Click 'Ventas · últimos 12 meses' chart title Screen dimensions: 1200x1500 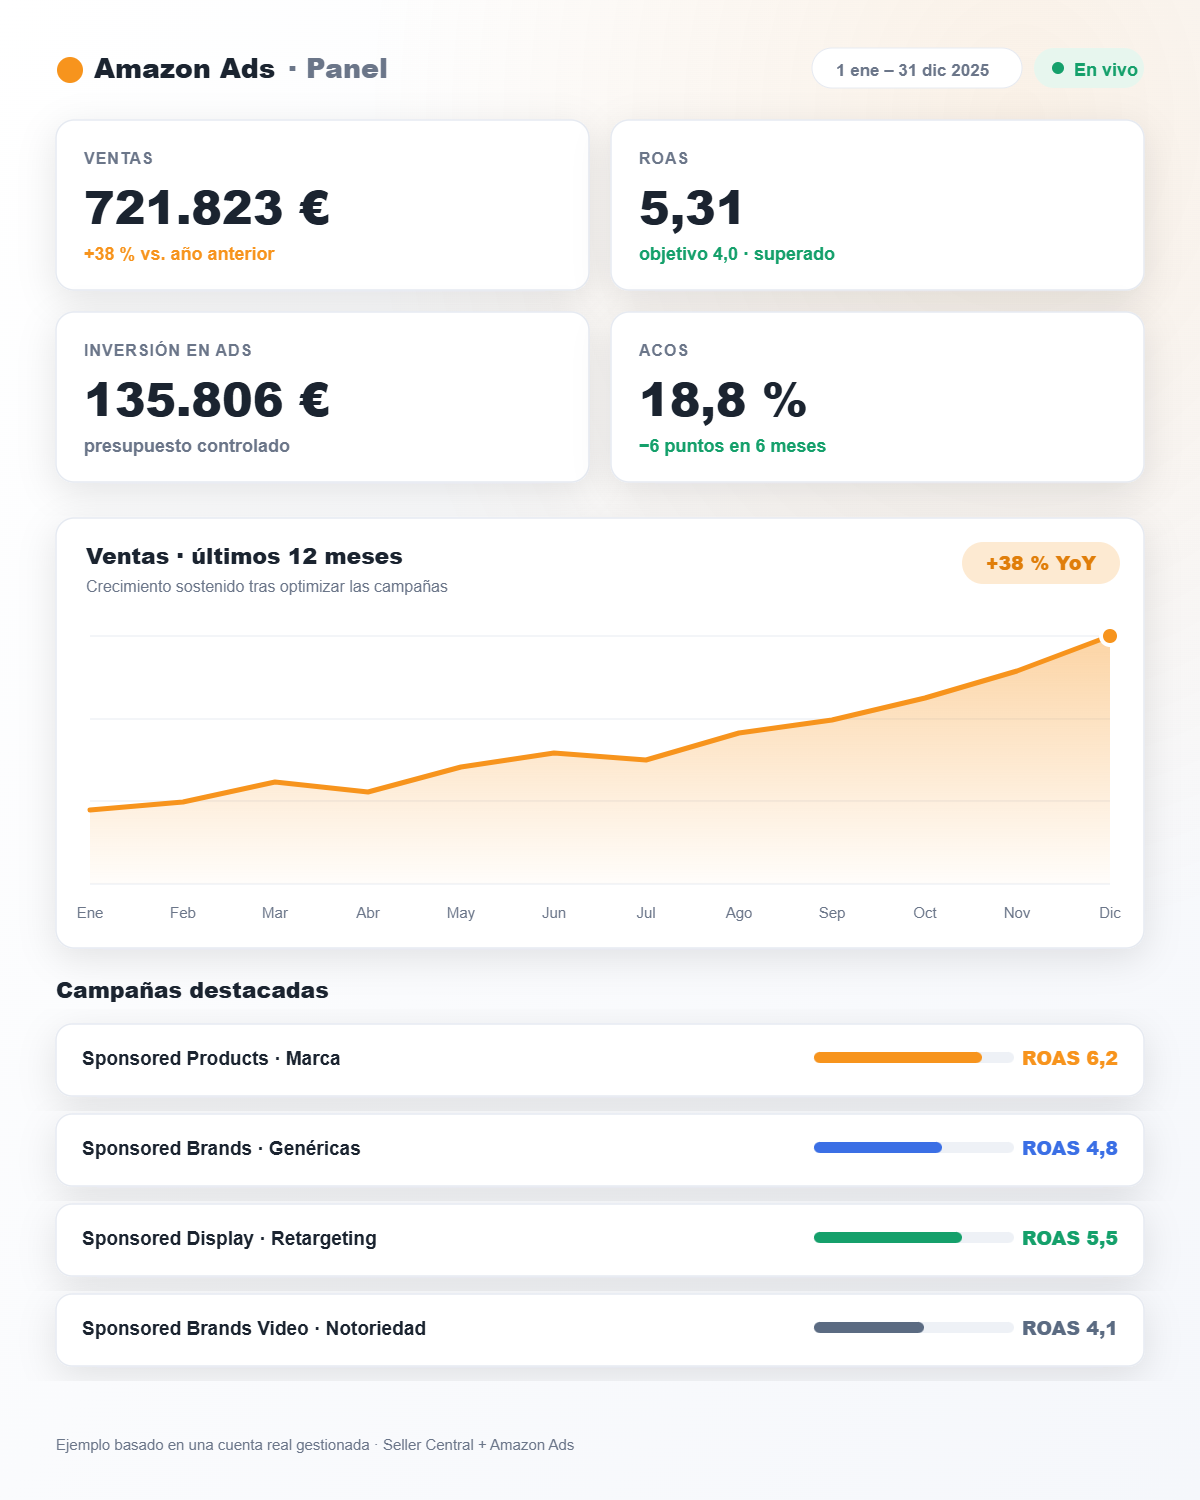(244, 557)
